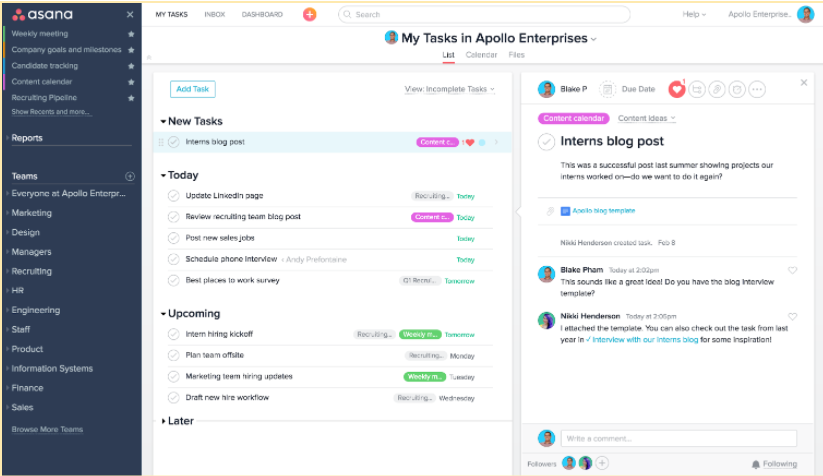
Task: Open the Help dropdown menu
Action: click(x=694, y=15)
